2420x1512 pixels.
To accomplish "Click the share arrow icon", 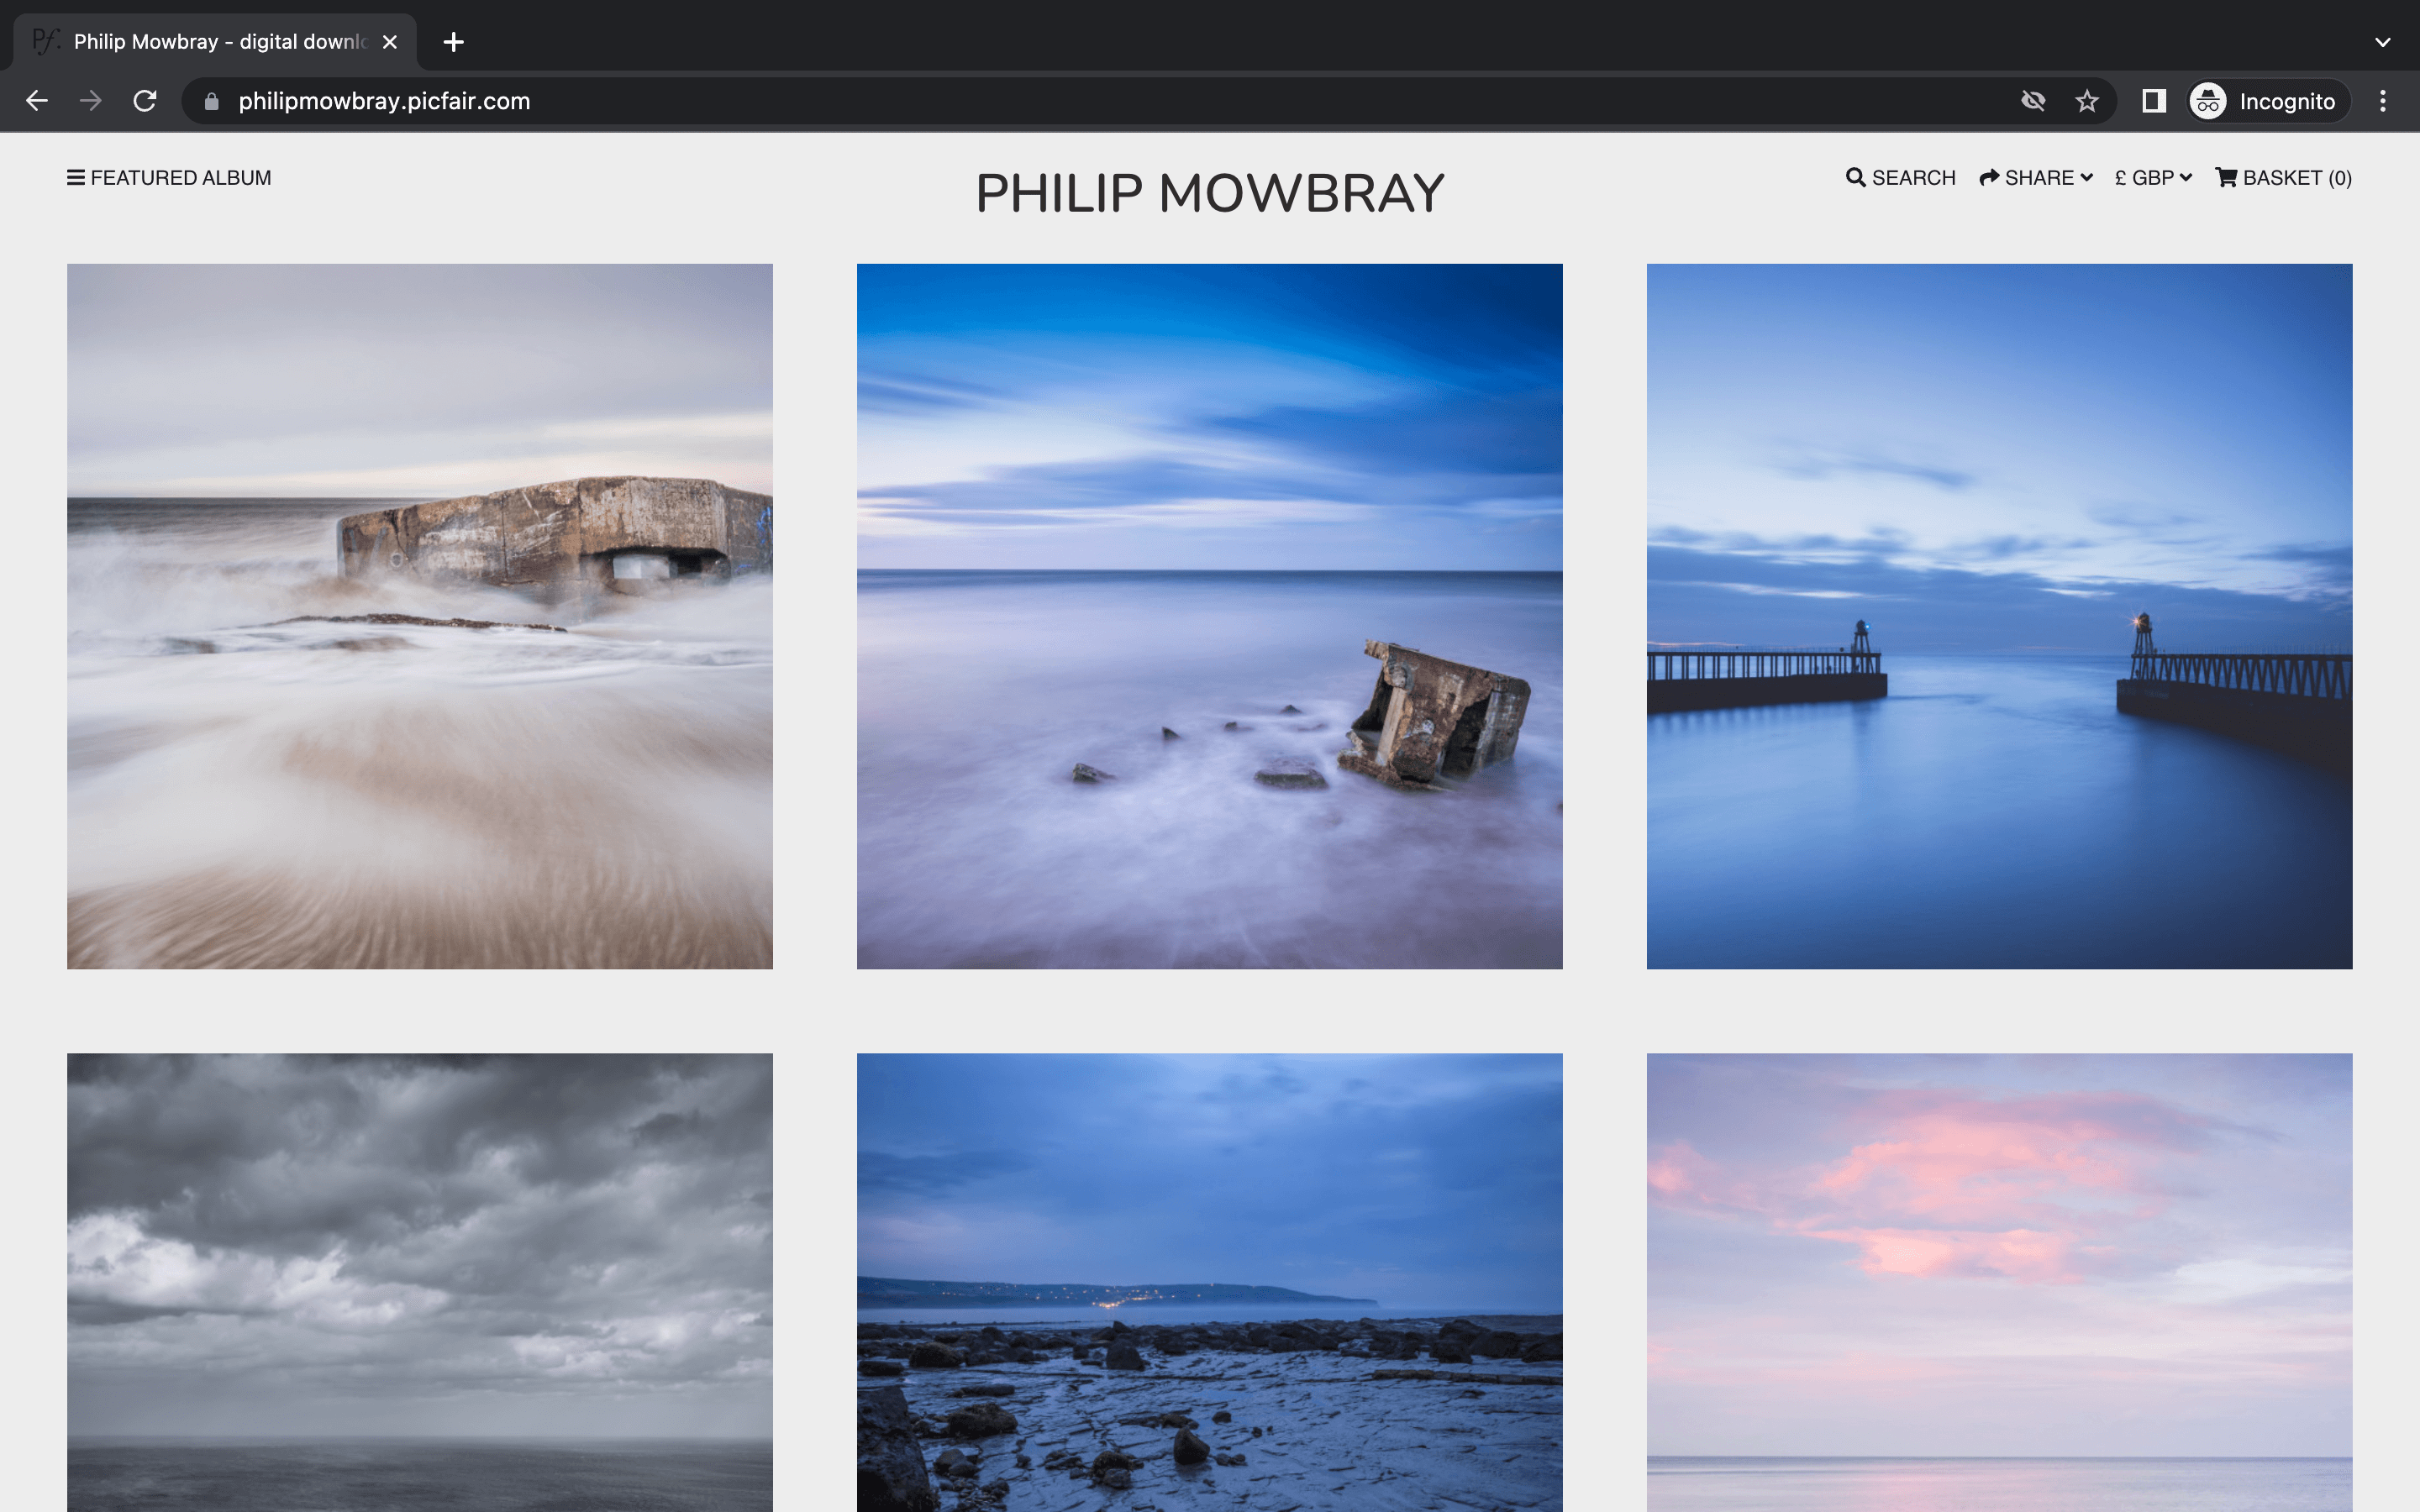I will 1989,178.
